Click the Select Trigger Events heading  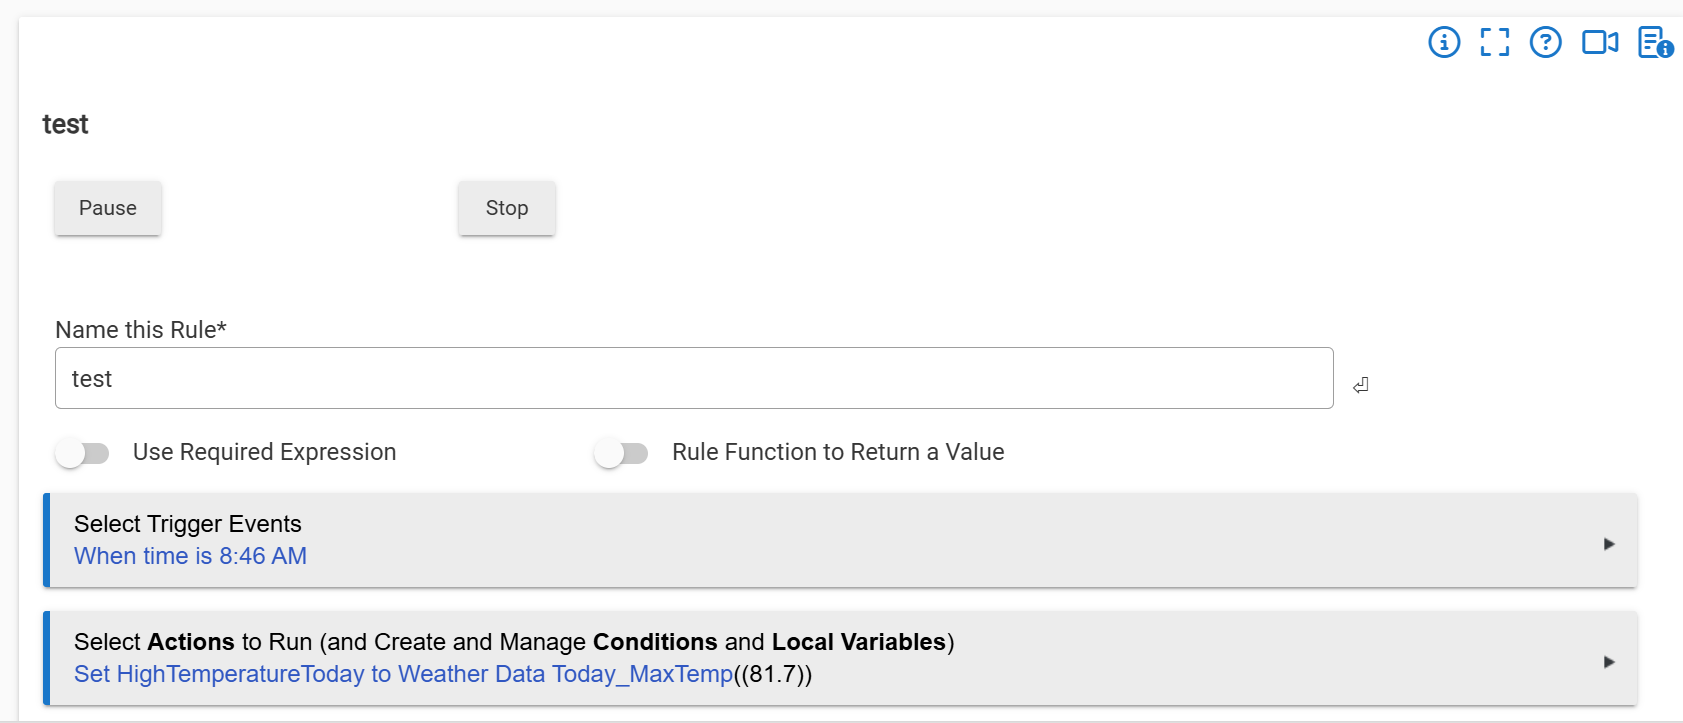coord(188,524)
